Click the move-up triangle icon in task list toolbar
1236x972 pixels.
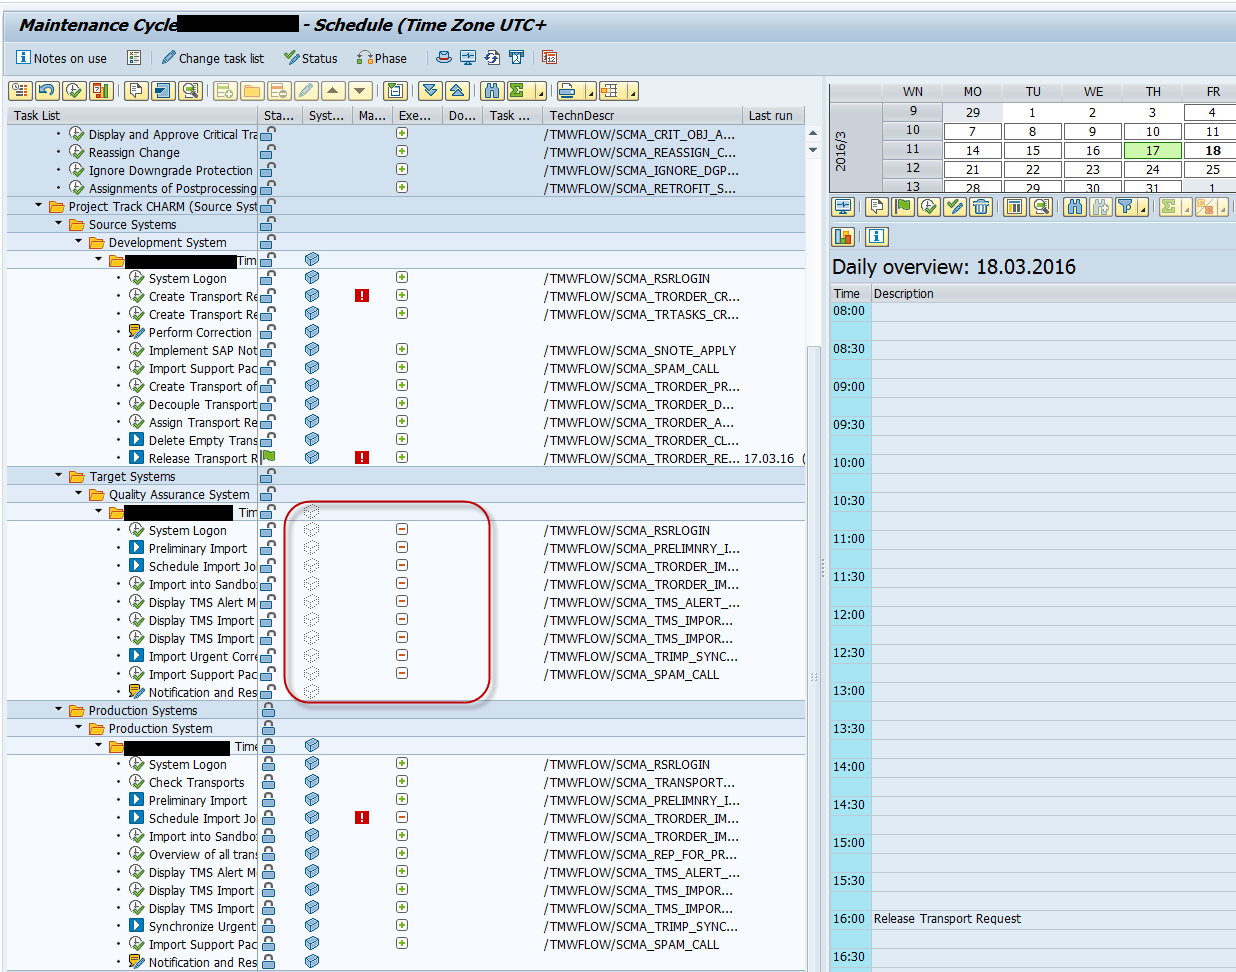tap(333, 91)
